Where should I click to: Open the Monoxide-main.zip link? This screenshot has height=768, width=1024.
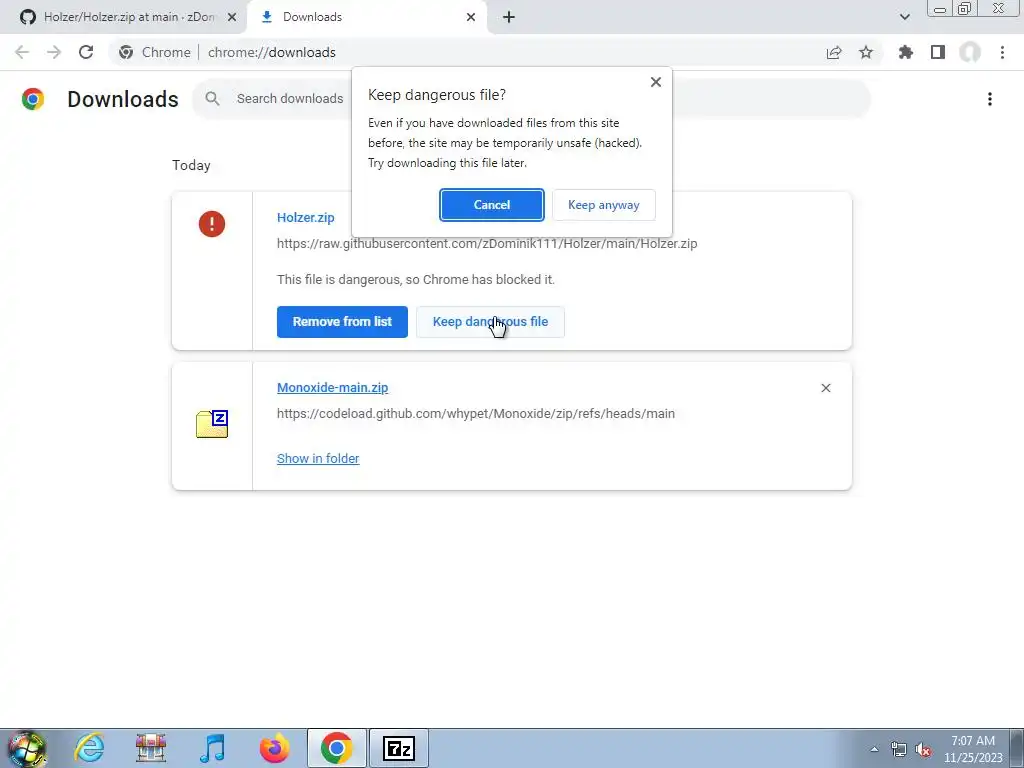(x=332, y=387)
